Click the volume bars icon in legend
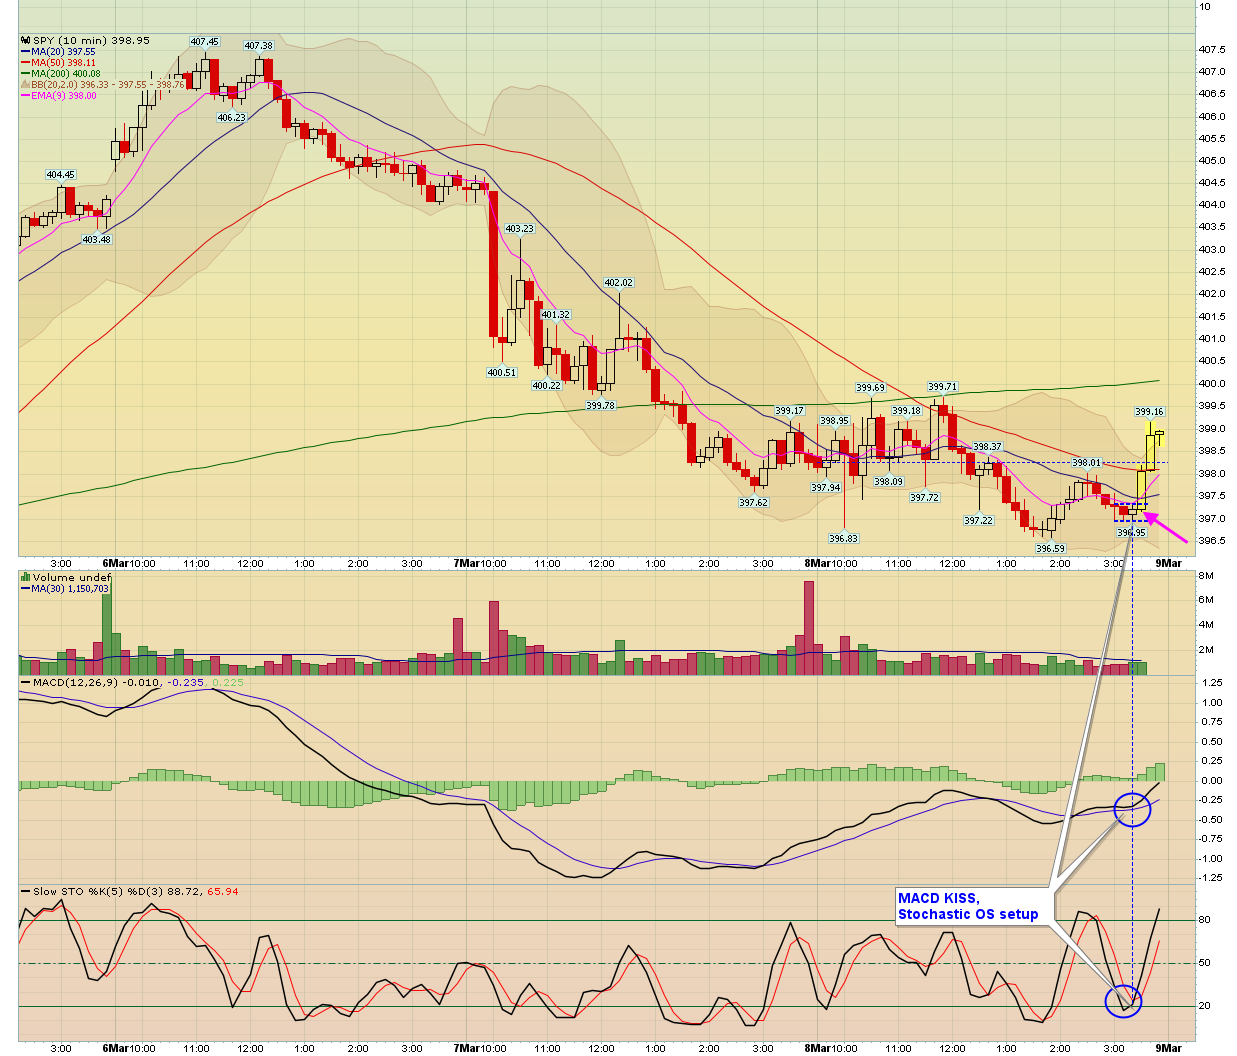1237x1056 pixels. click(x=25, y=578)
